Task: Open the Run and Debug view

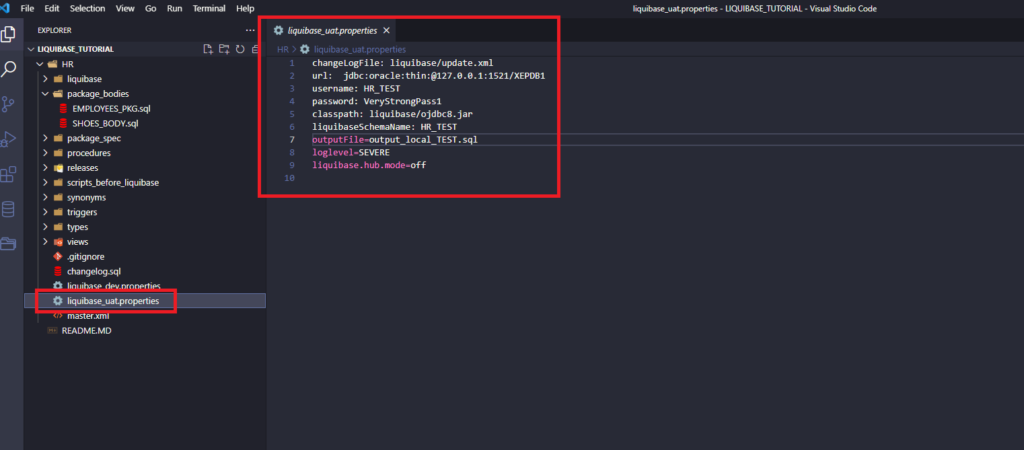Action: point(8,139)
